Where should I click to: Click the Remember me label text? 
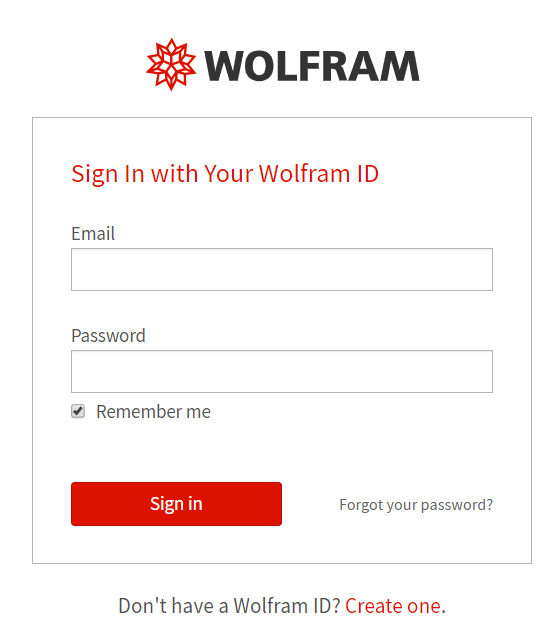[153, 412]
